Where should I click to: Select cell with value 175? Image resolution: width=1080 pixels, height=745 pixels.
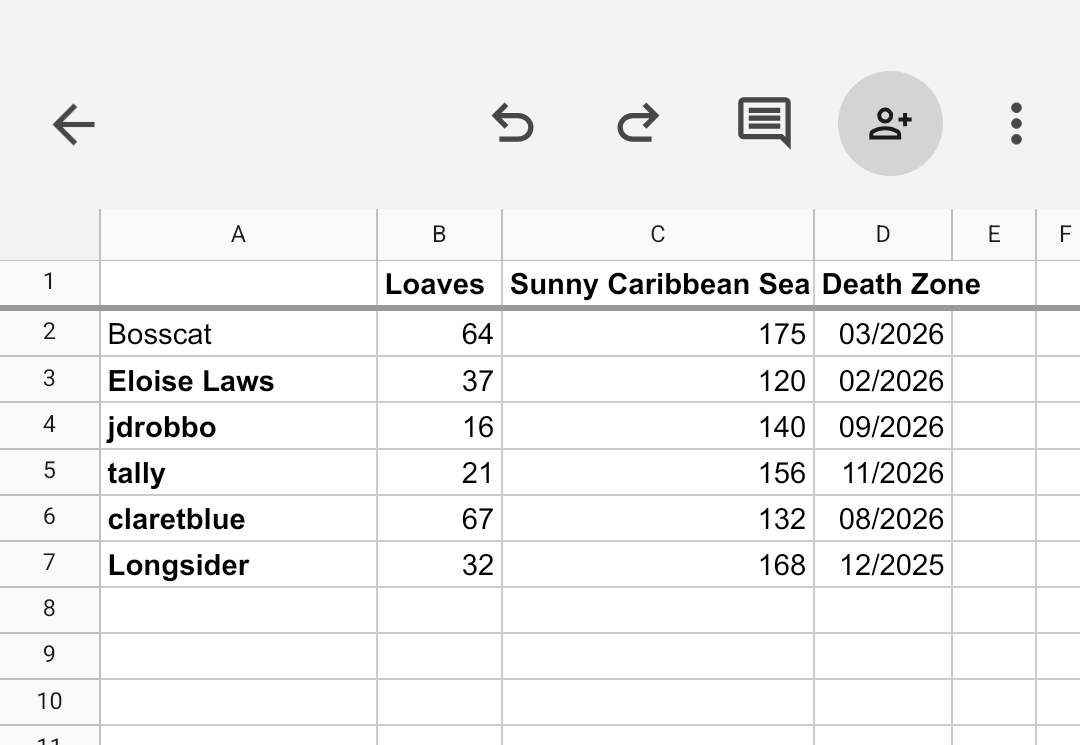click(x=658, y=333)
